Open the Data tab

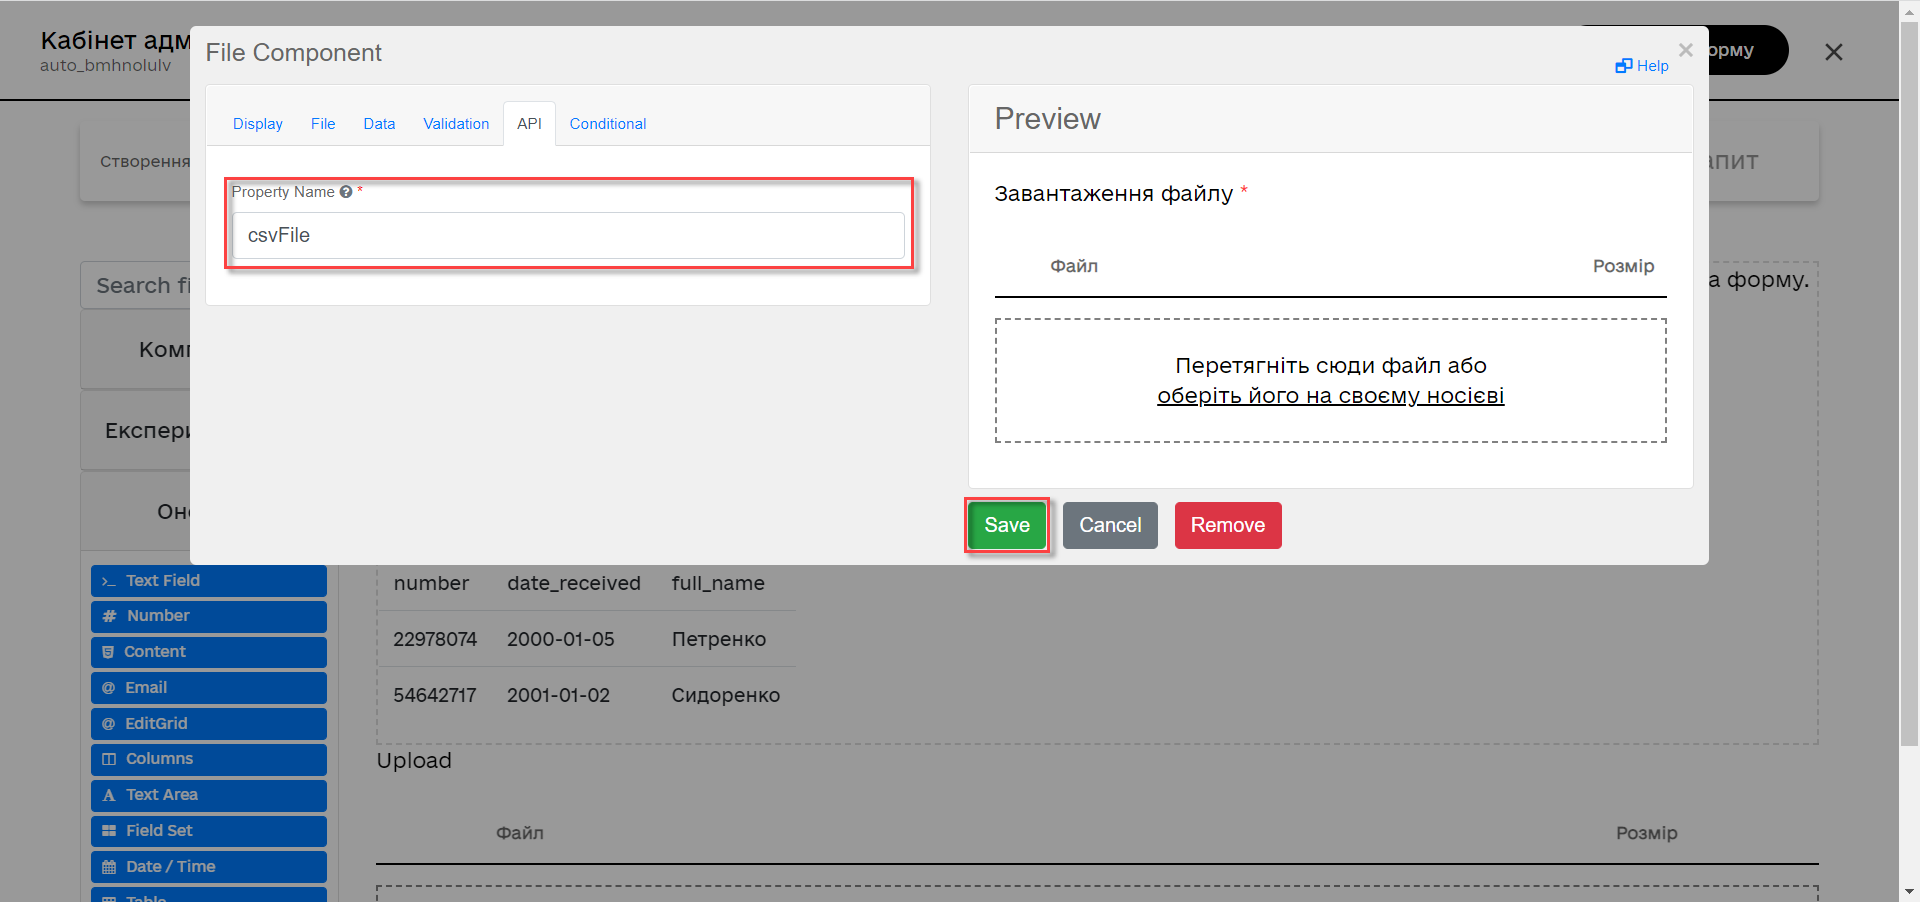[379, 124]
